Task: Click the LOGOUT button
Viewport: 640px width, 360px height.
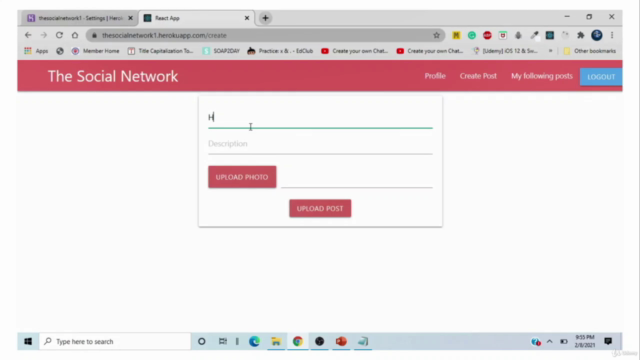Action: (x=601, y=77)
